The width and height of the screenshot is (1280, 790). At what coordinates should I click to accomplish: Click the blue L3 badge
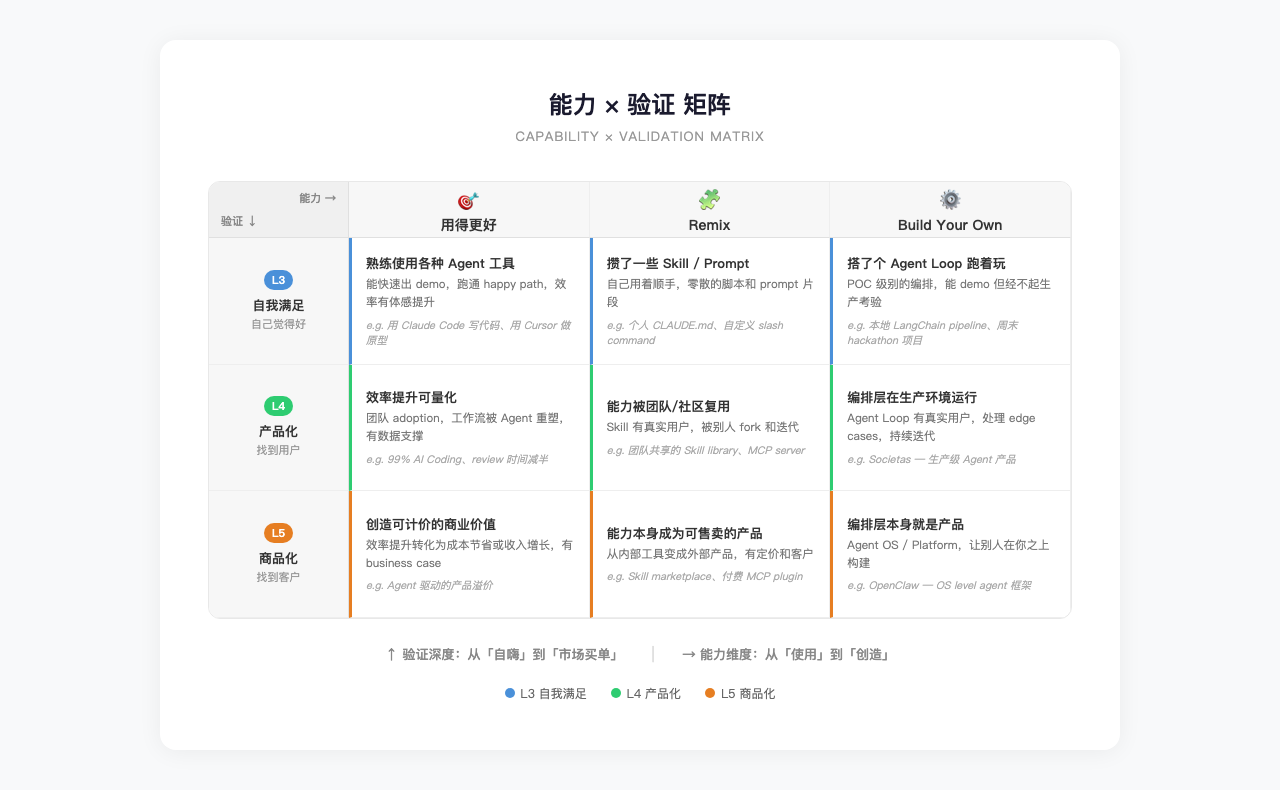click(x=278, y=280)
